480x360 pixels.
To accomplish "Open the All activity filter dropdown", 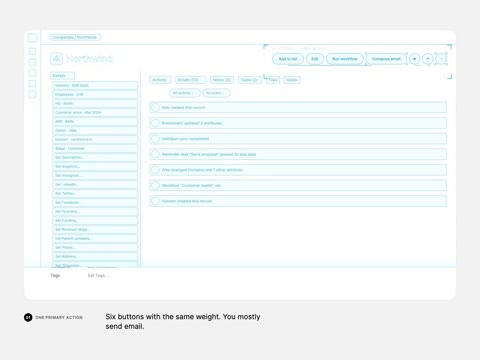I will coord(184,93).
